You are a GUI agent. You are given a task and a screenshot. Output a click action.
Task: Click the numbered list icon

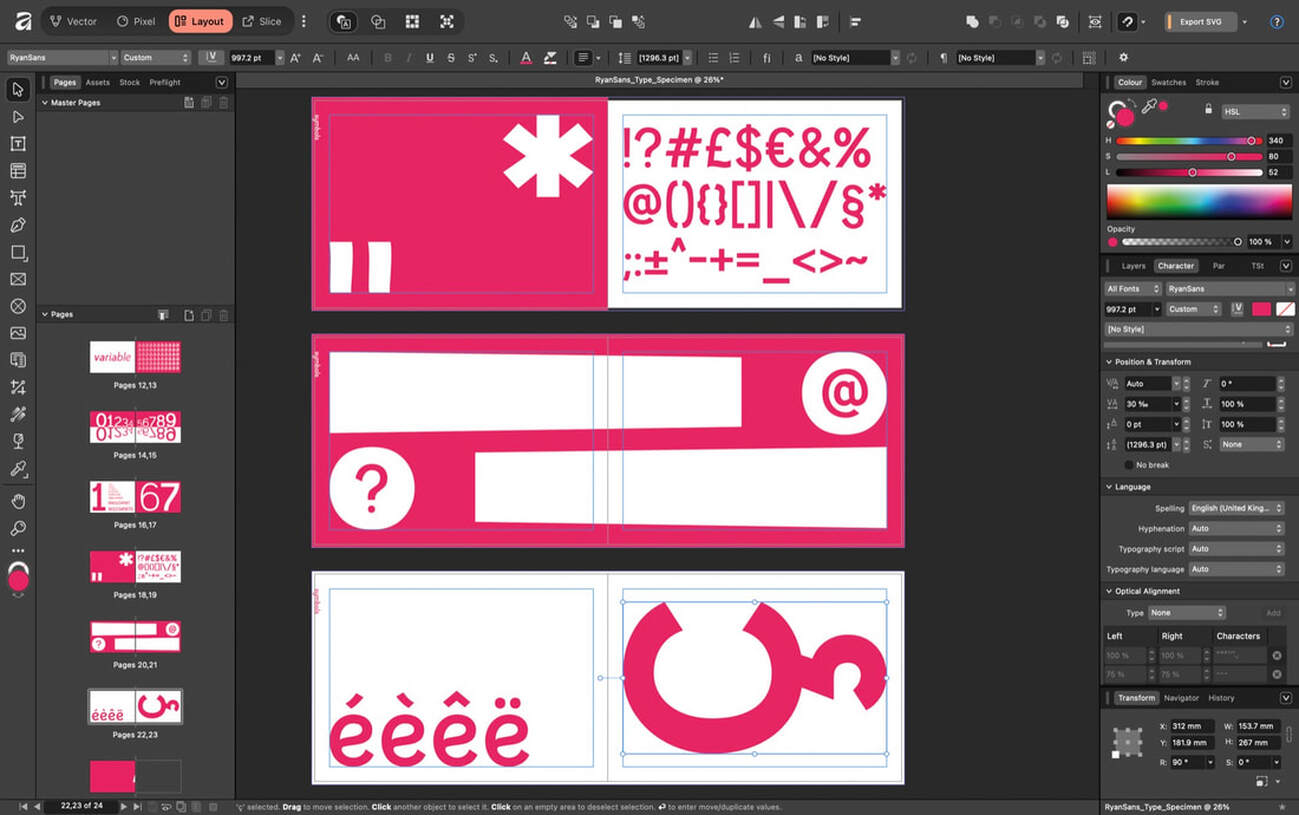[735, 58]
